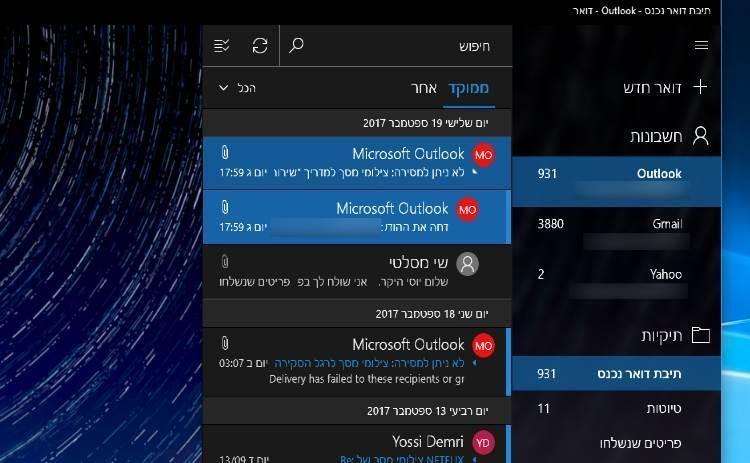Click date header יום שני 18 ספטמבר 2017
This screenshot has height=463, width=750.
pyautogui.click(x=357, y=314)
